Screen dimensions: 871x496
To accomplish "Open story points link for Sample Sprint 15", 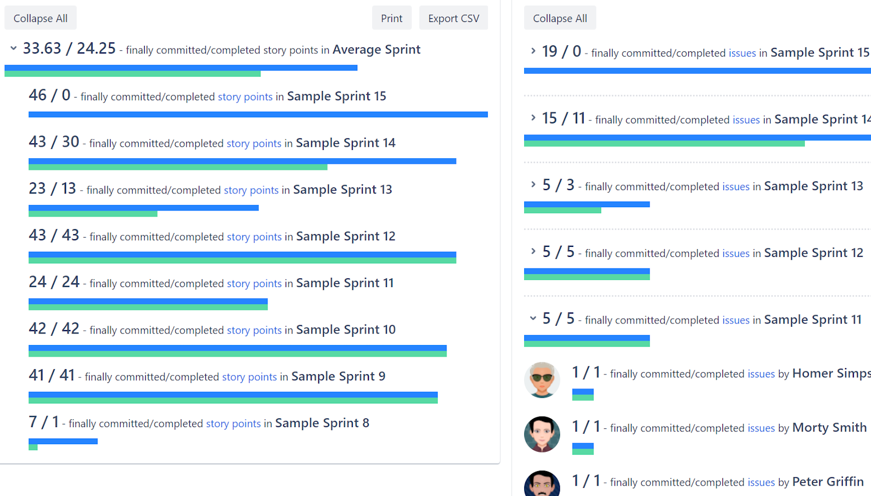I will click(245, 97).
